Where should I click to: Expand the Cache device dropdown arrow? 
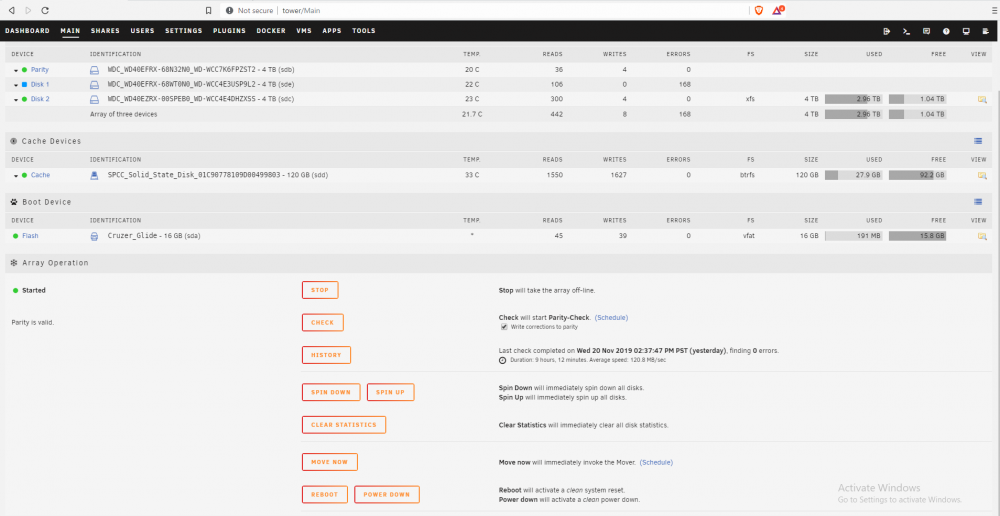click(16, 175)
